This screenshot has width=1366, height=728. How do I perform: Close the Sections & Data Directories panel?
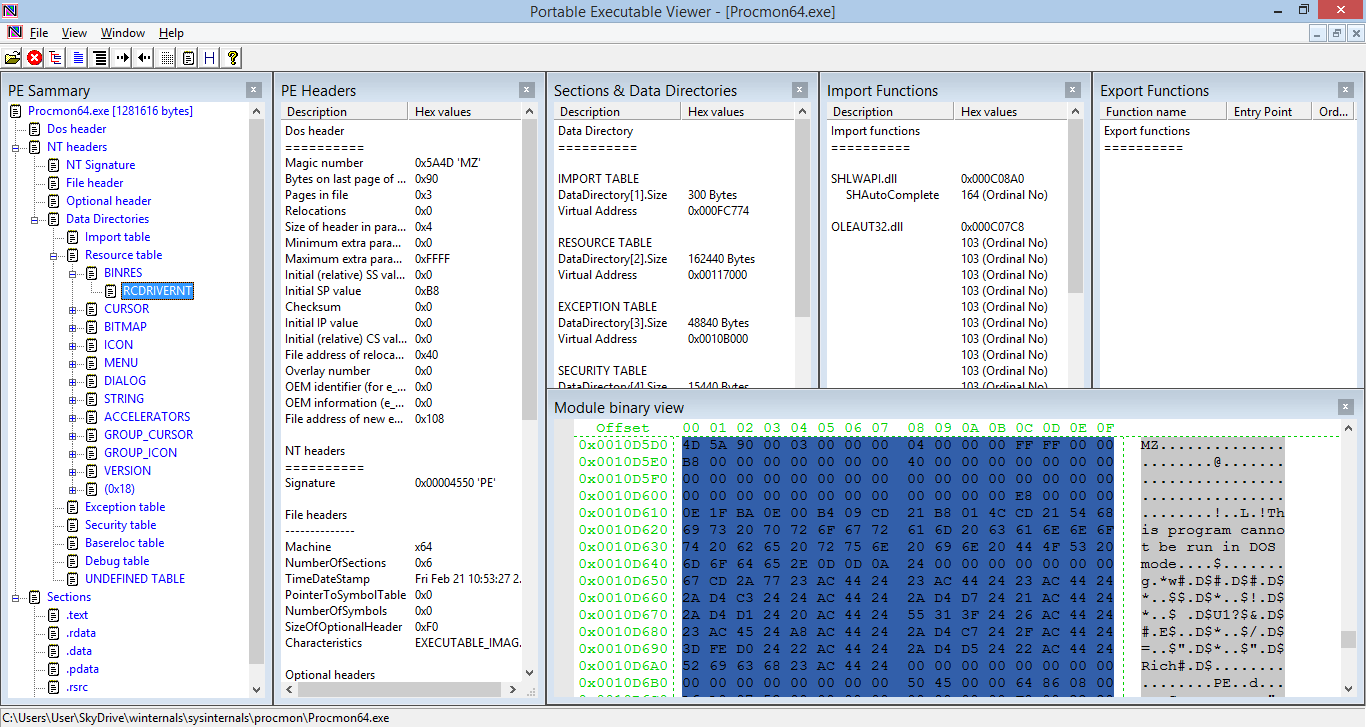click(800, 90)
